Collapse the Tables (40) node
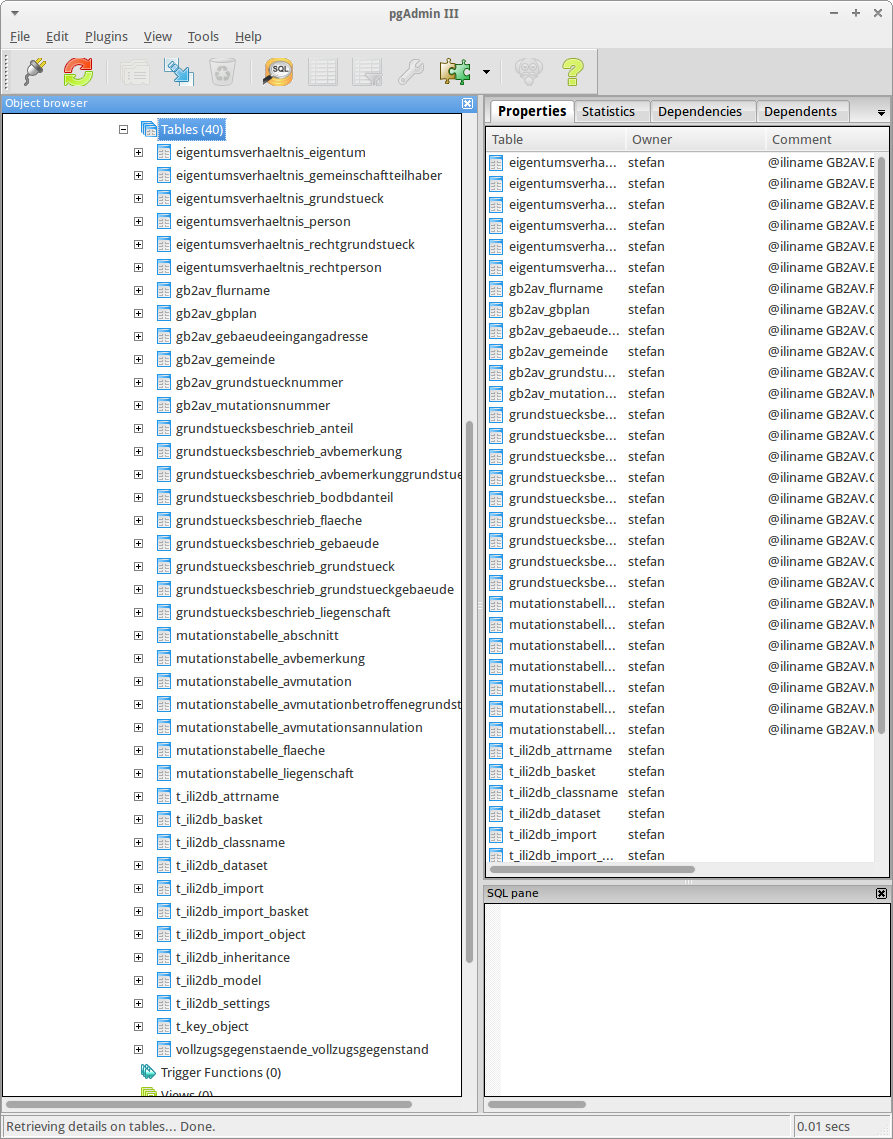Screen dimensions: 893x1139 point(124,129)
